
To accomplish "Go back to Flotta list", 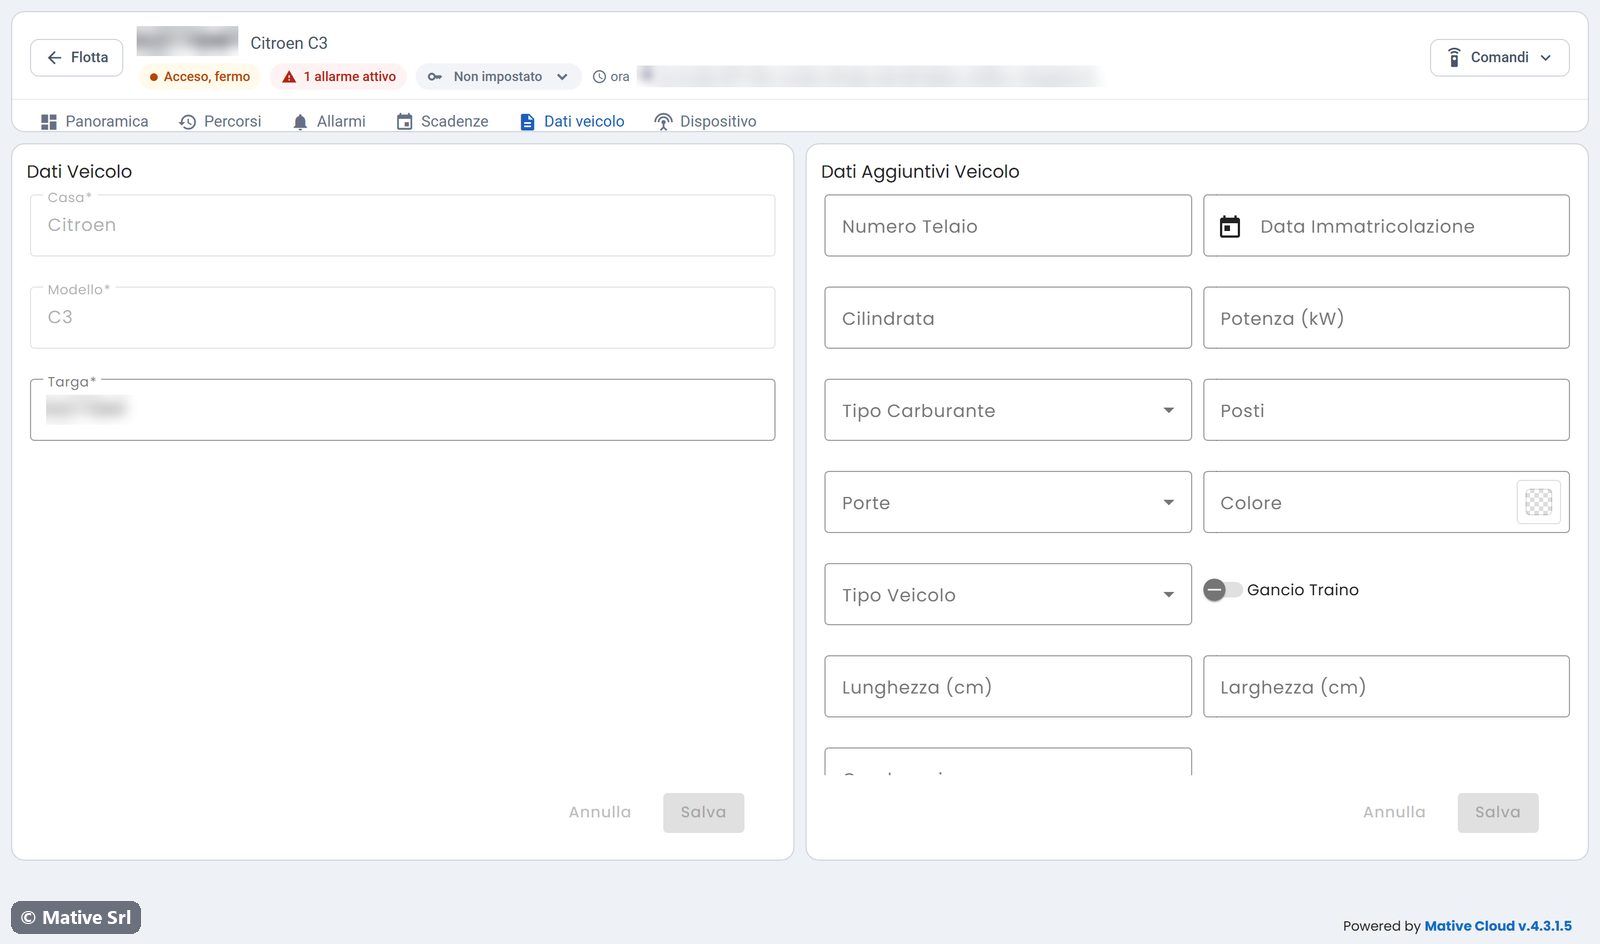I will [x=77, y=58].
